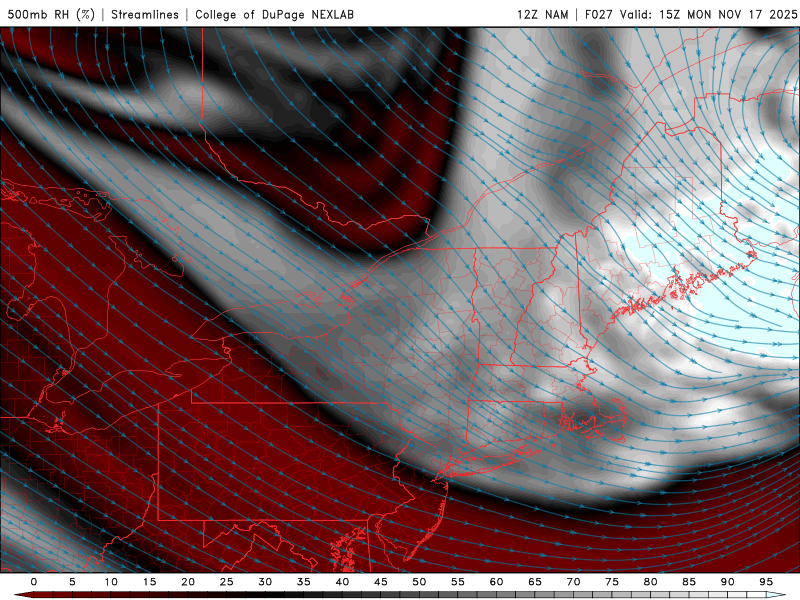Image resolution: width=800 pixels, height=600 pixels.
Task: Click the '90' value on the color scale
Action: (727, 582)
